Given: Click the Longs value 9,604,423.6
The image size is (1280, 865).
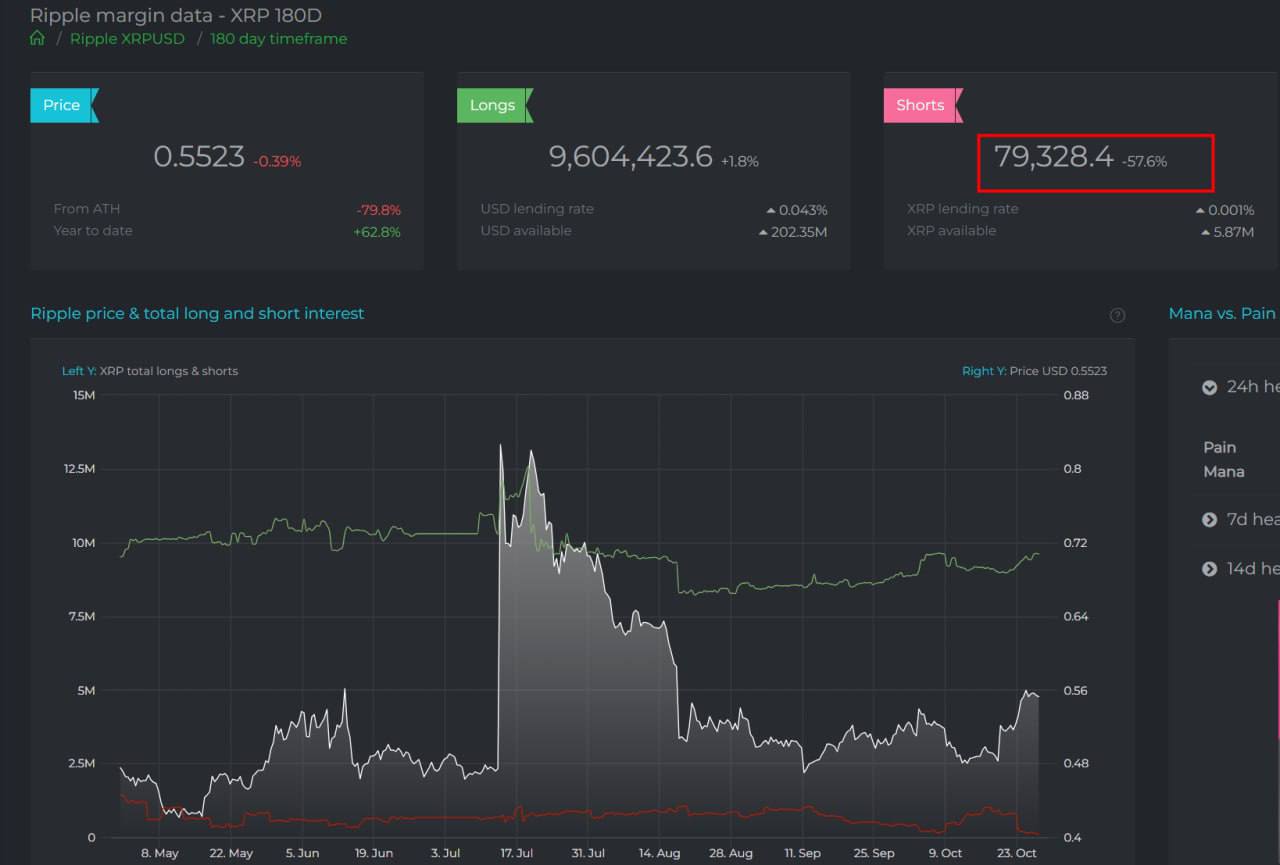Looking at the screenshot, I should click(x=630, y=156).
